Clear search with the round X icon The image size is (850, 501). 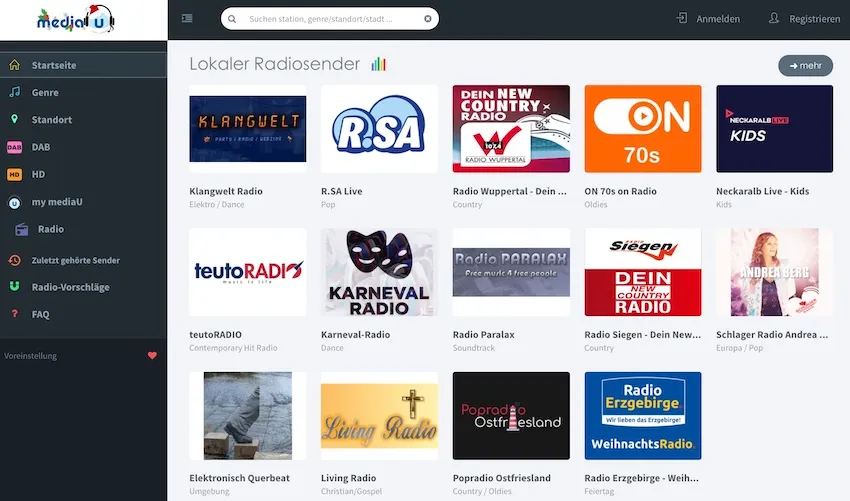pyautogui.click(x=428, y=19)
